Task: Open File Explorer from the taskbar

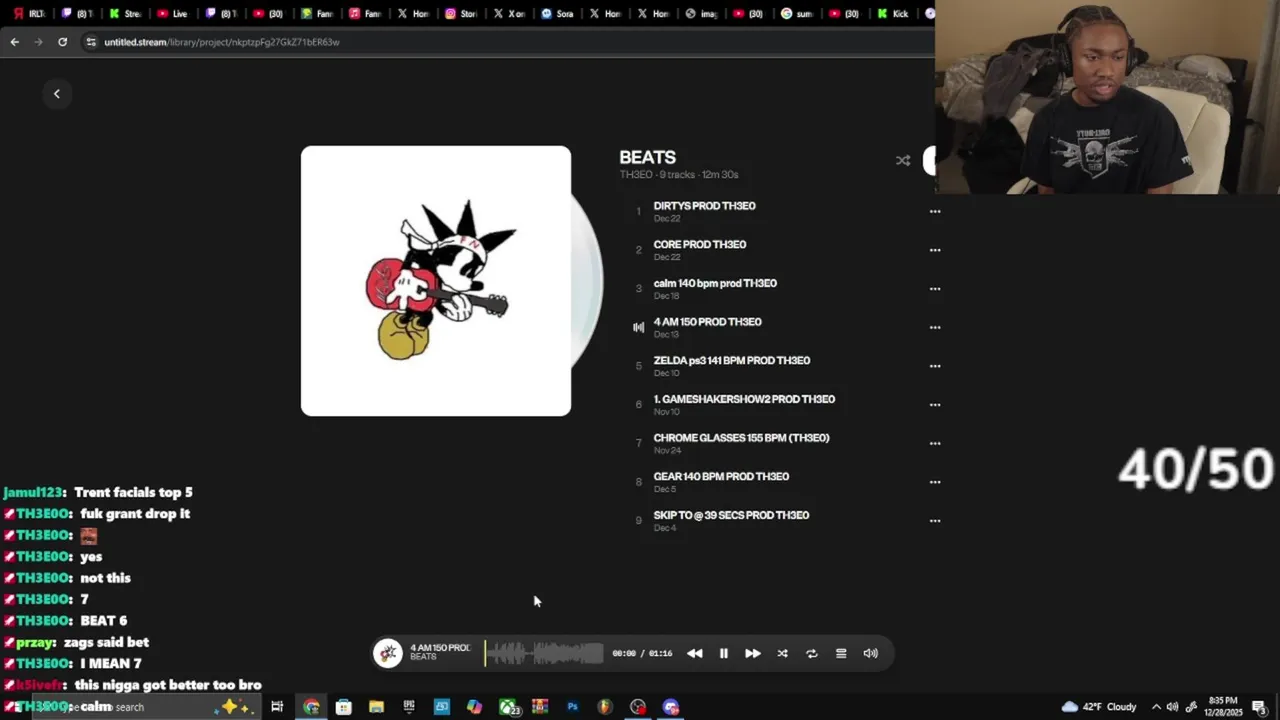Action: point(376,707)
